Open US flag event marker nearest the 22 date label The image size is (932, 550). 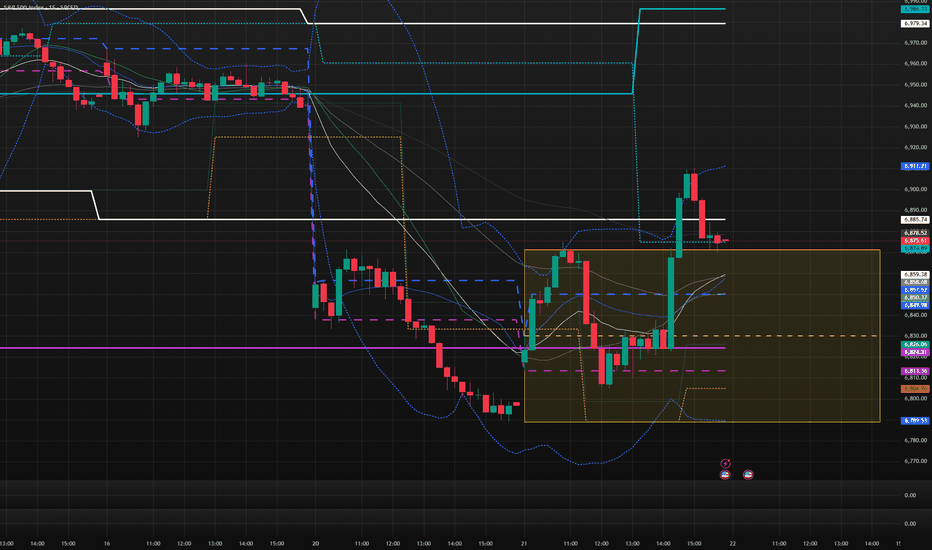click(748, 474)
